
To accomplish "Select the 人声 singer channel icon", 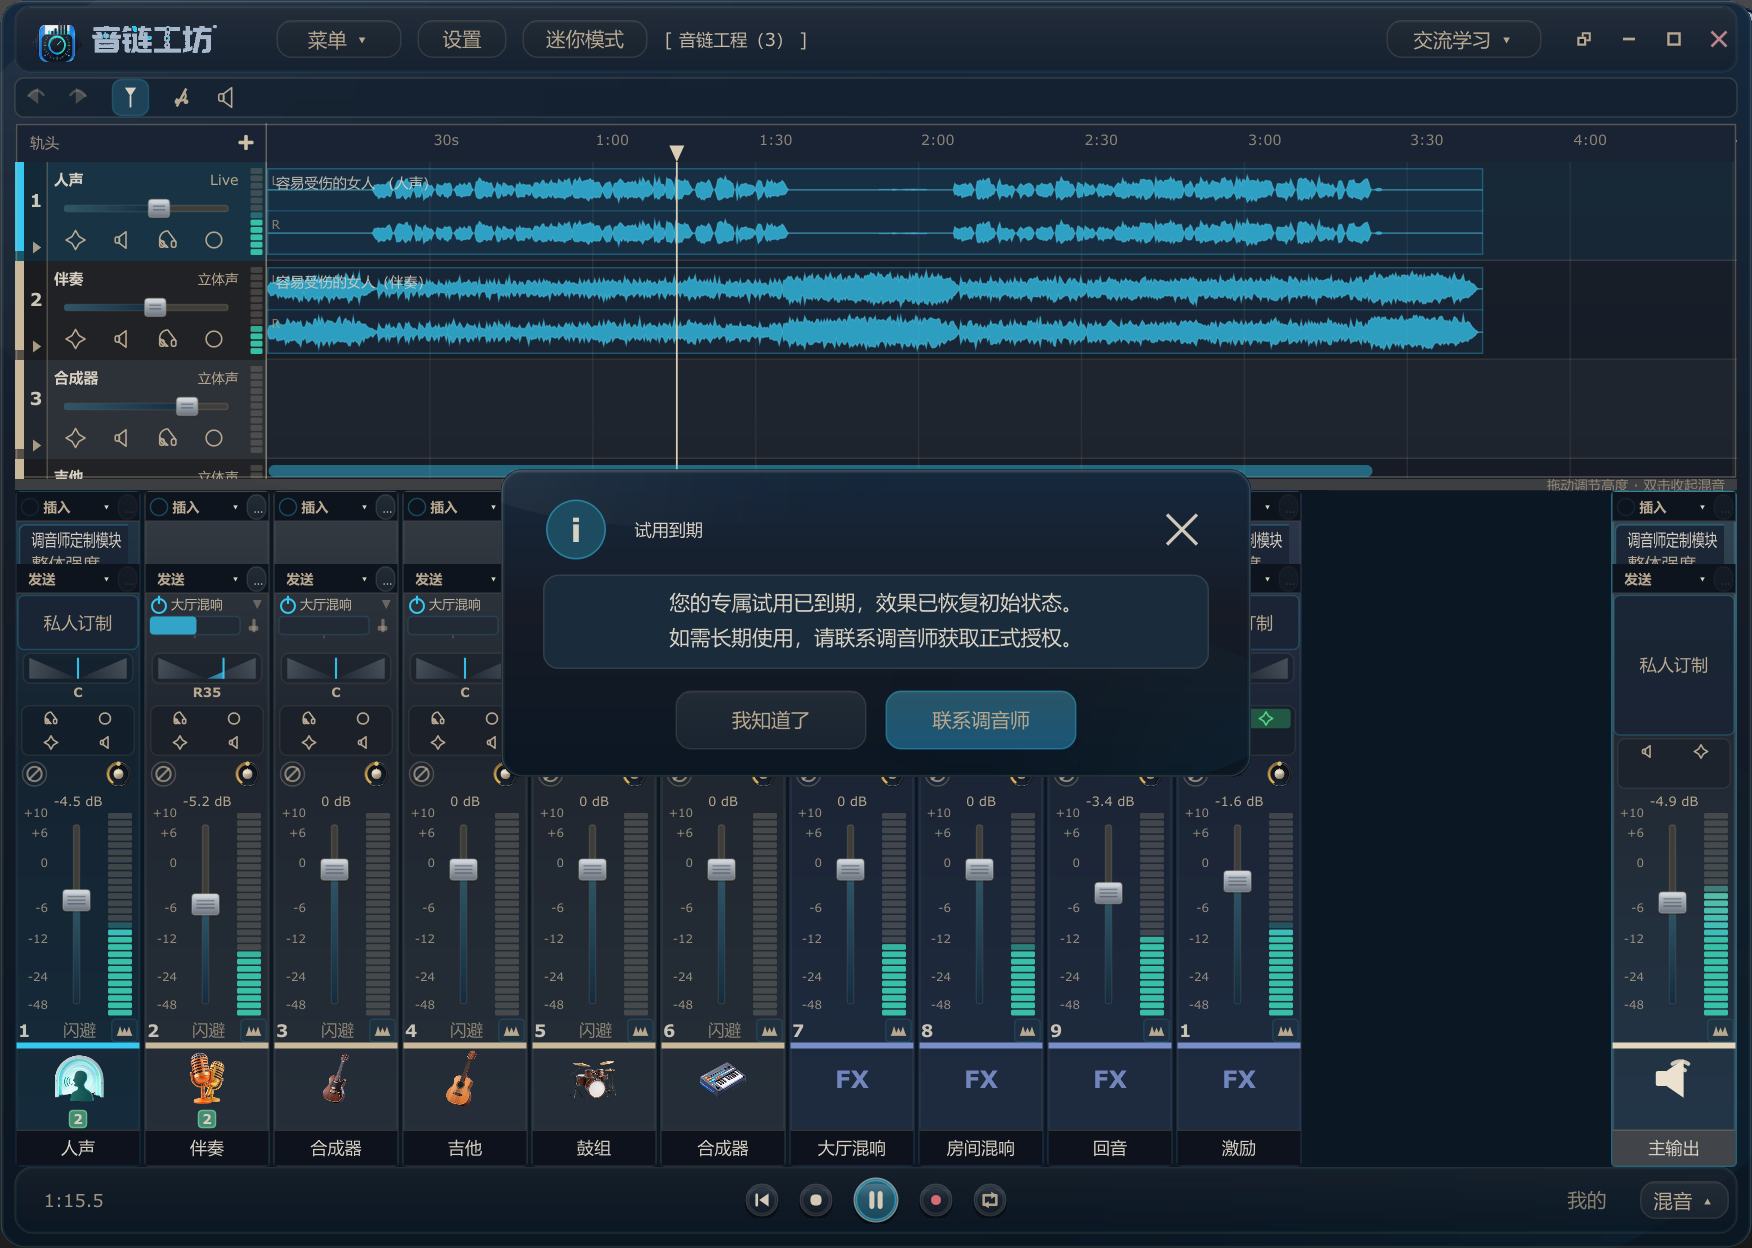I will tap(79, 1079).
